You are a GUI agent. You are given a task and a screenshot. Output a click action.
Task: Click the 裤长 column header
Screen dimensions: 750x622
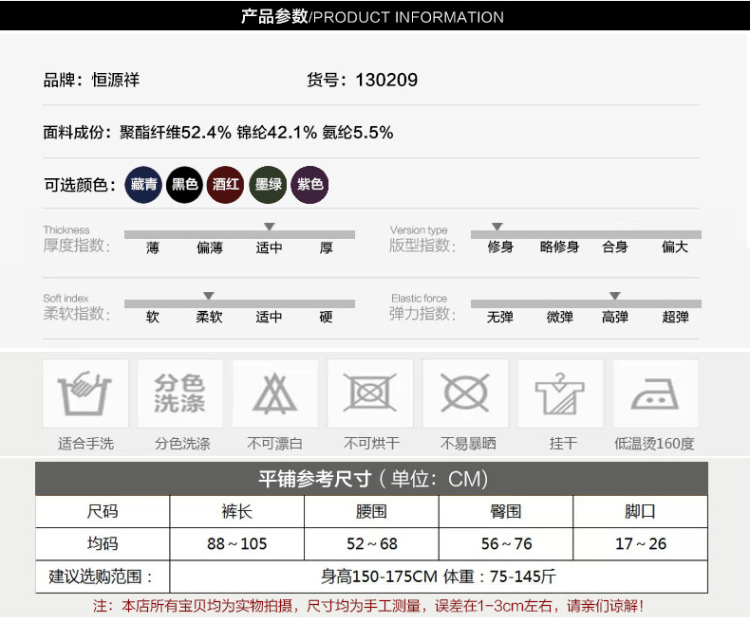236,512
